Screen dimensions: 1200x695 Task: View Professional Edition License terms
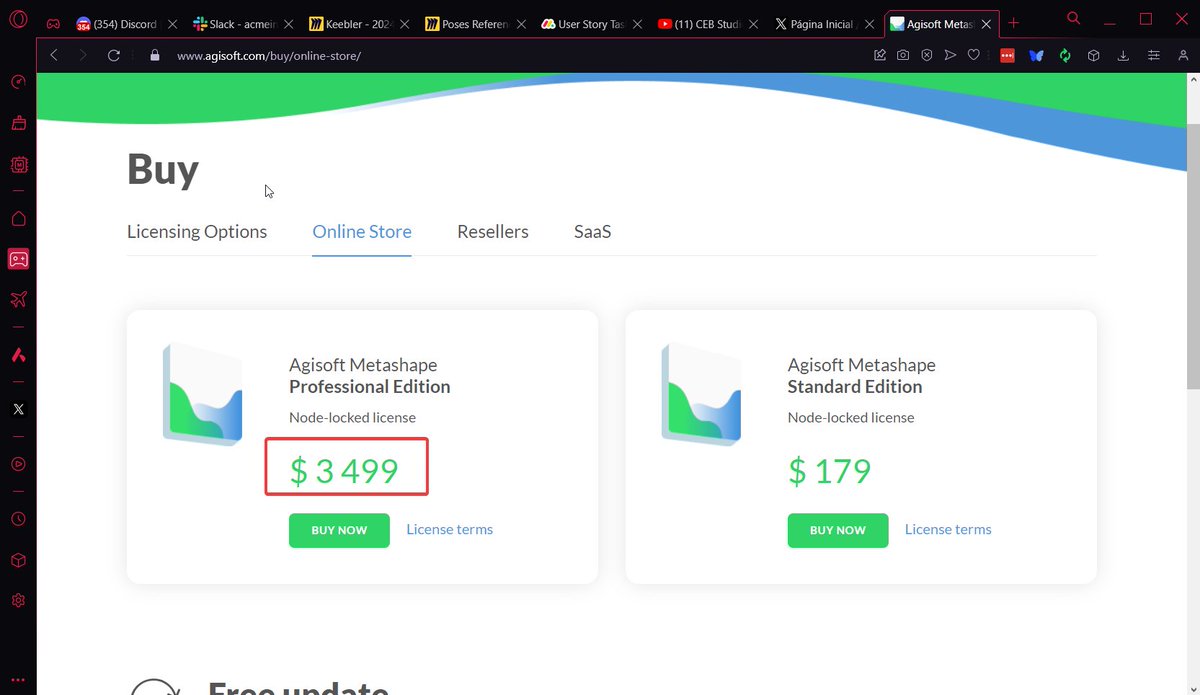coord(449,530)
